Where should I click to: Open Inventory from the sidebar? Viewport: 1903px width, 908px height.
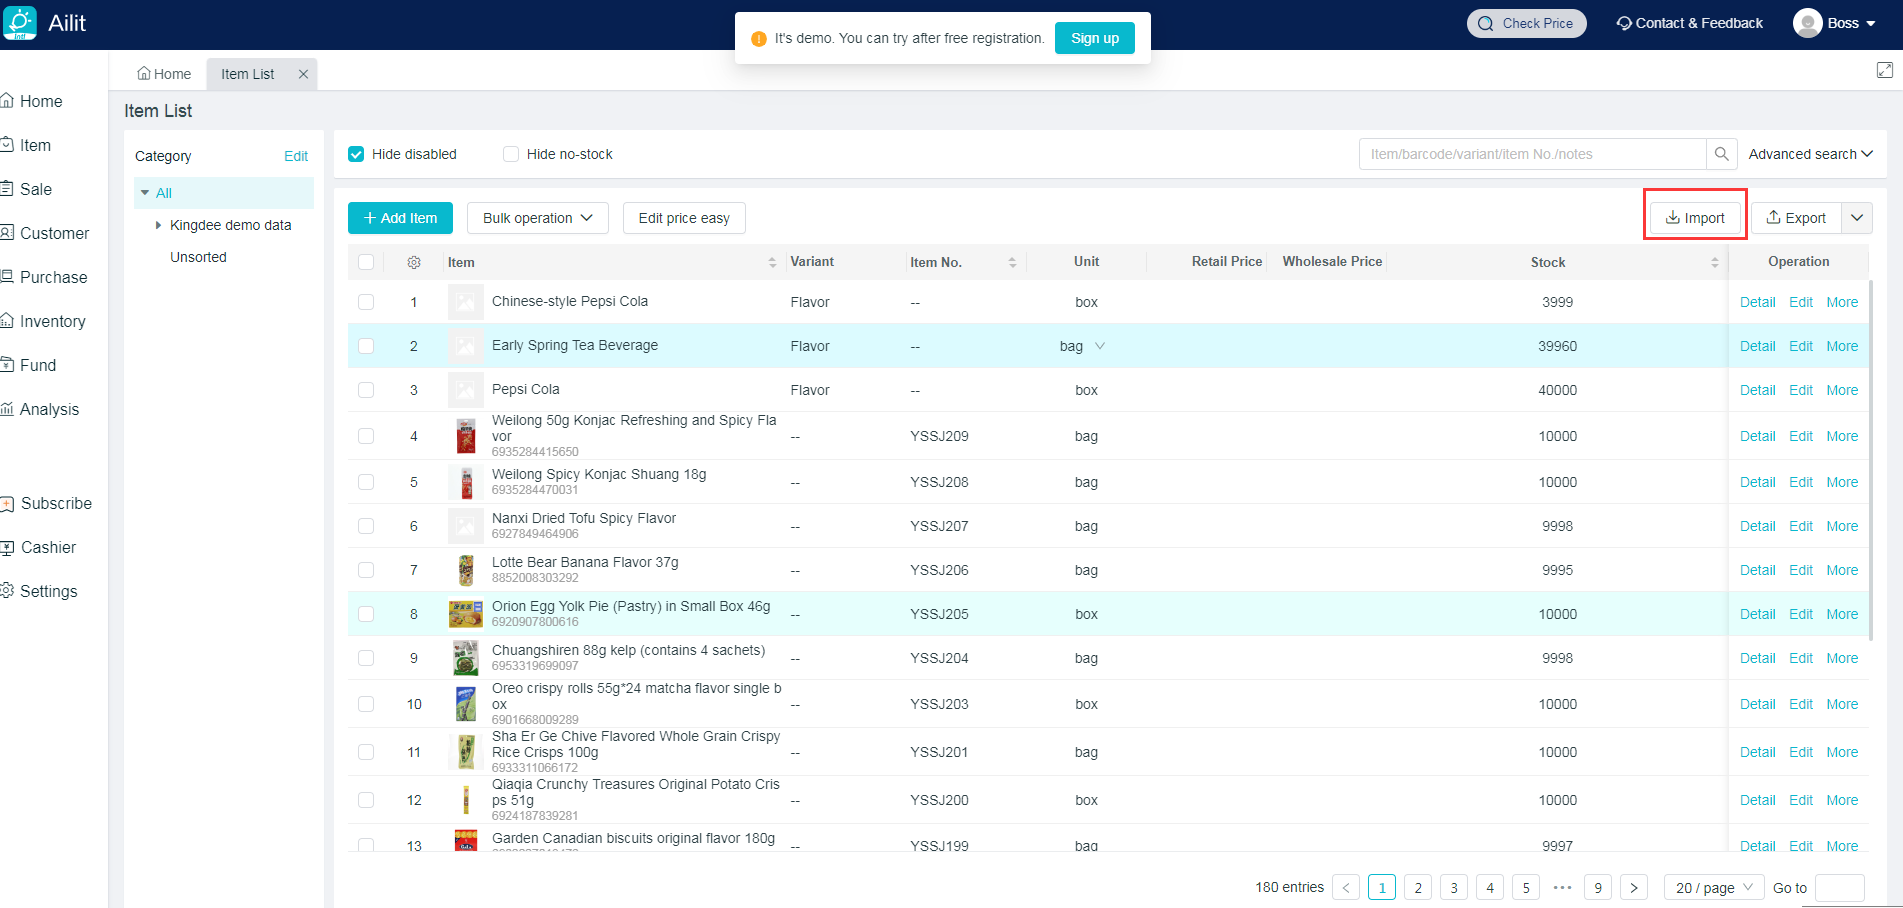point(52,321)
